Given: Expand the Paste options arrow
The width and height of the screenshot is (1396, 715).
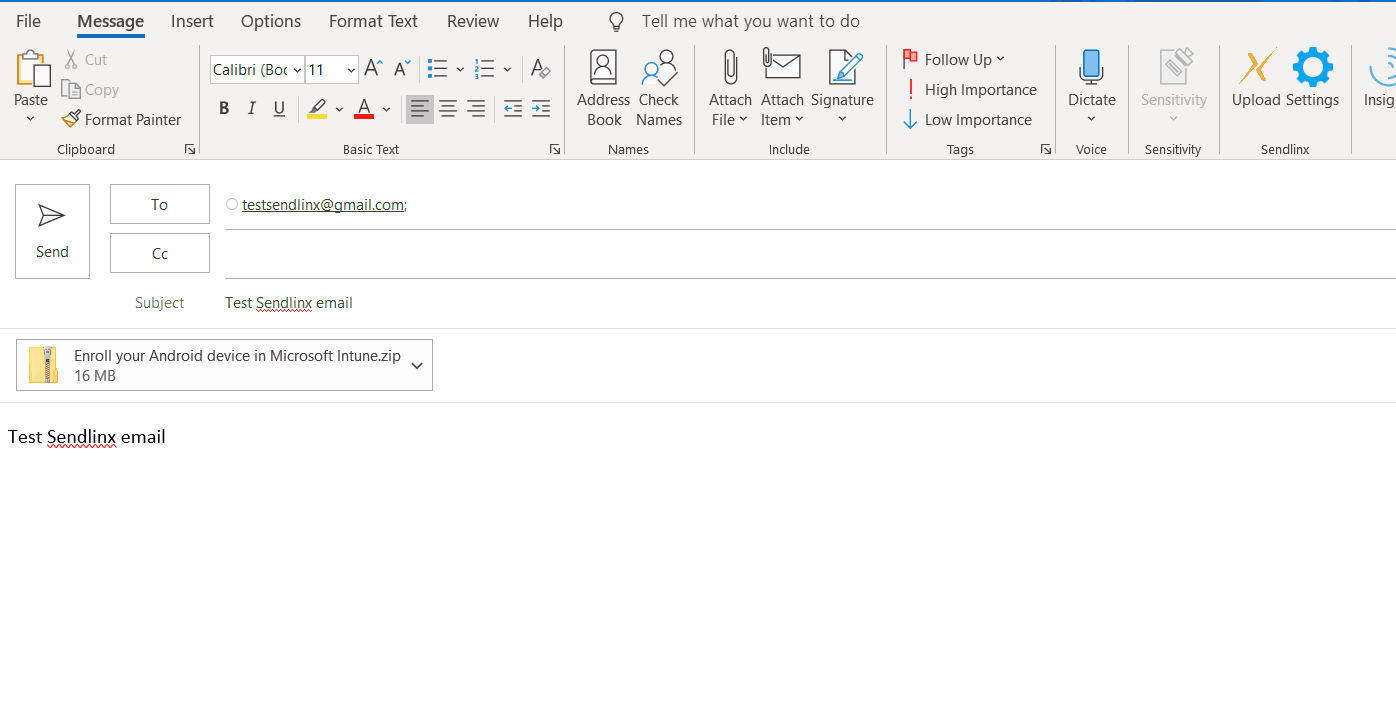Looking at the screenshot, I should pyautogui.click(x=30, y=119).
